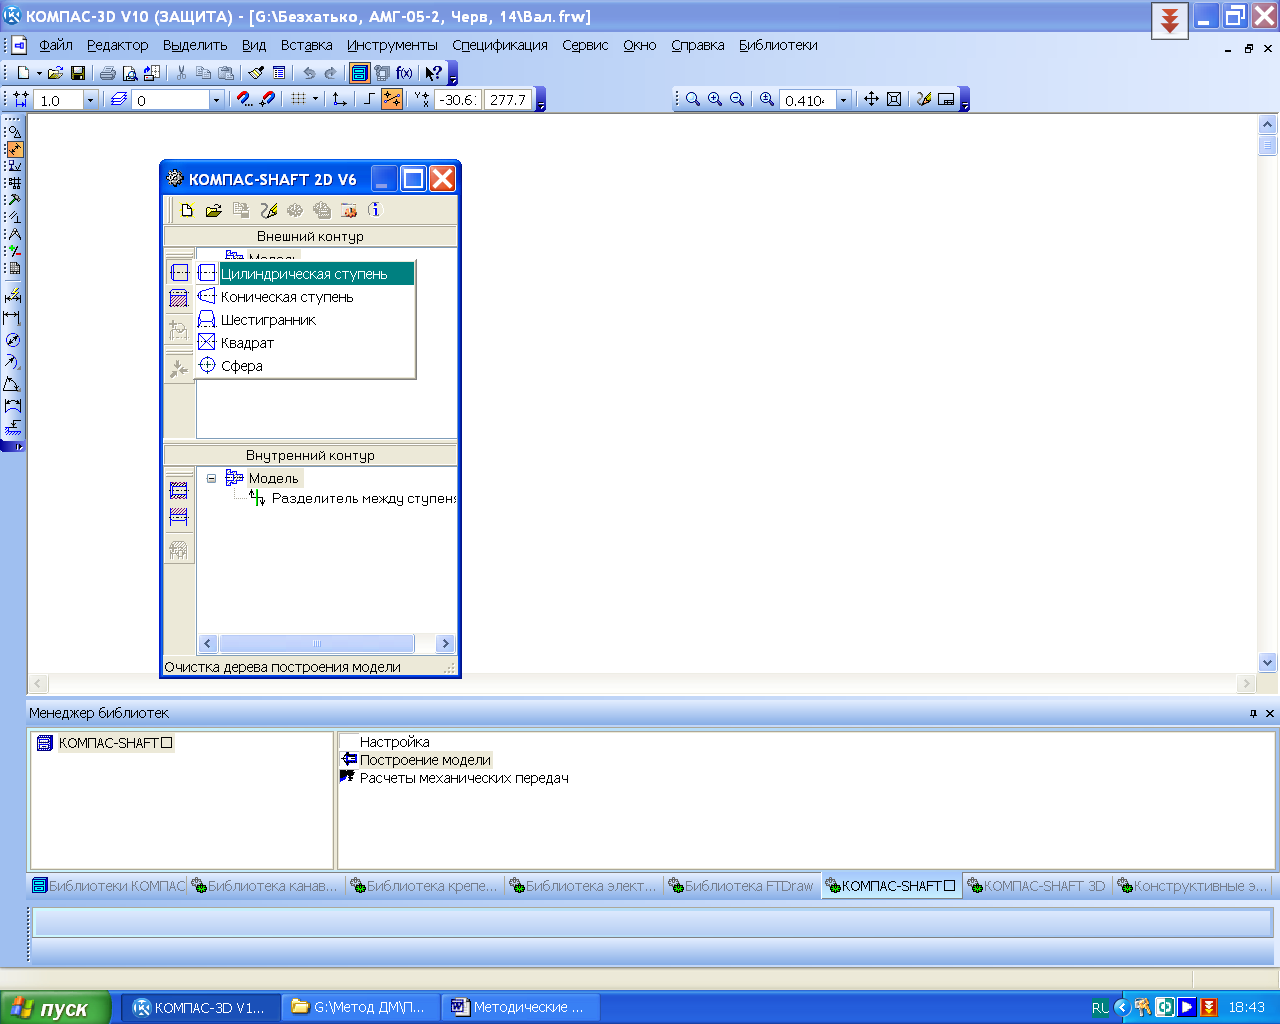This screenshot has width=1280, height=1024.
Task: Expand the view toolbar options chevron
Action: tap(965, 99)
